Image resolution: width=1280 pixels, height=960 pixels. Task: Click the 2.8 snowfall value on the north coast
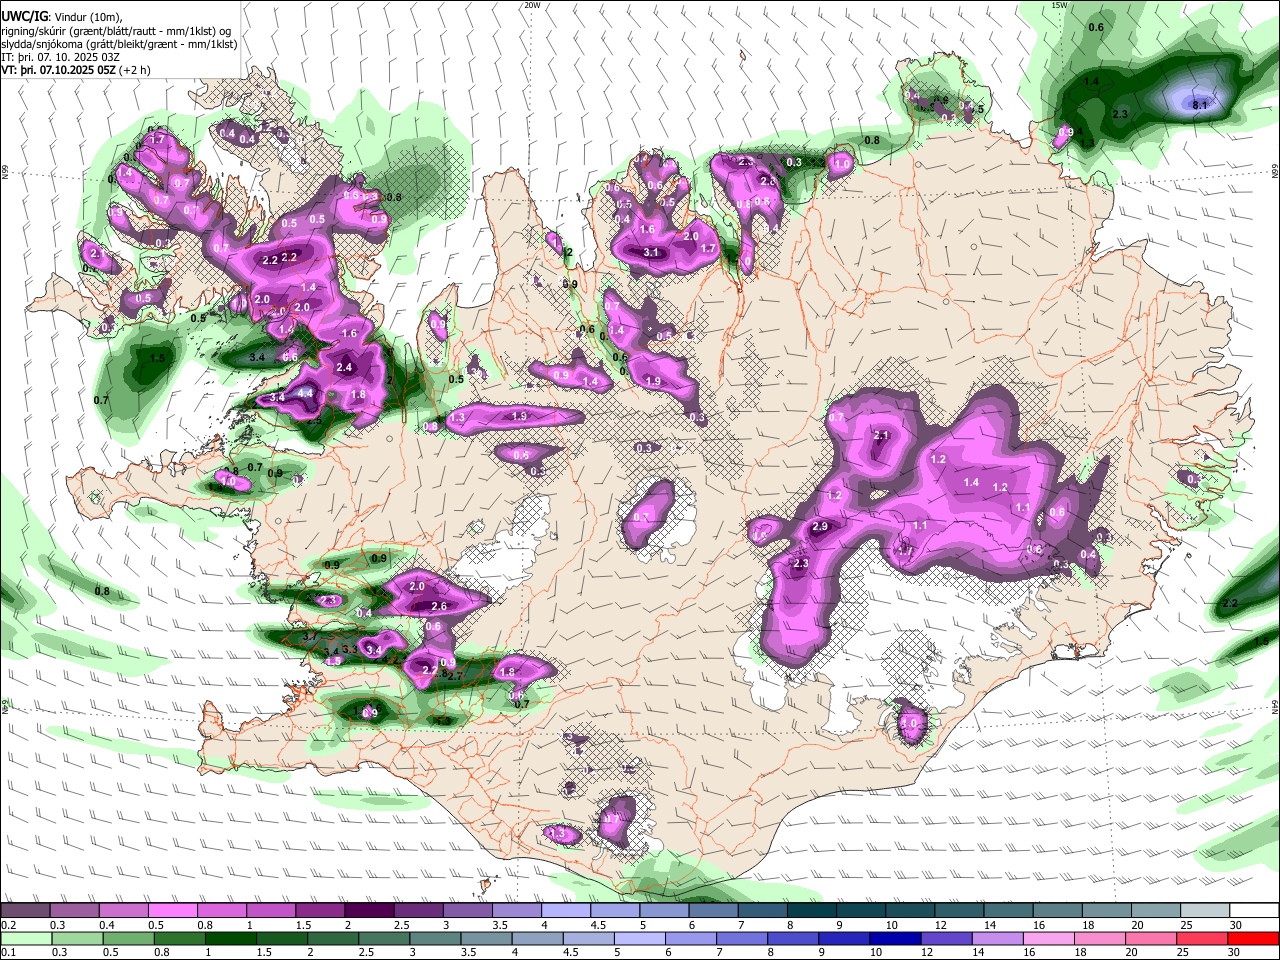point(768,181)
